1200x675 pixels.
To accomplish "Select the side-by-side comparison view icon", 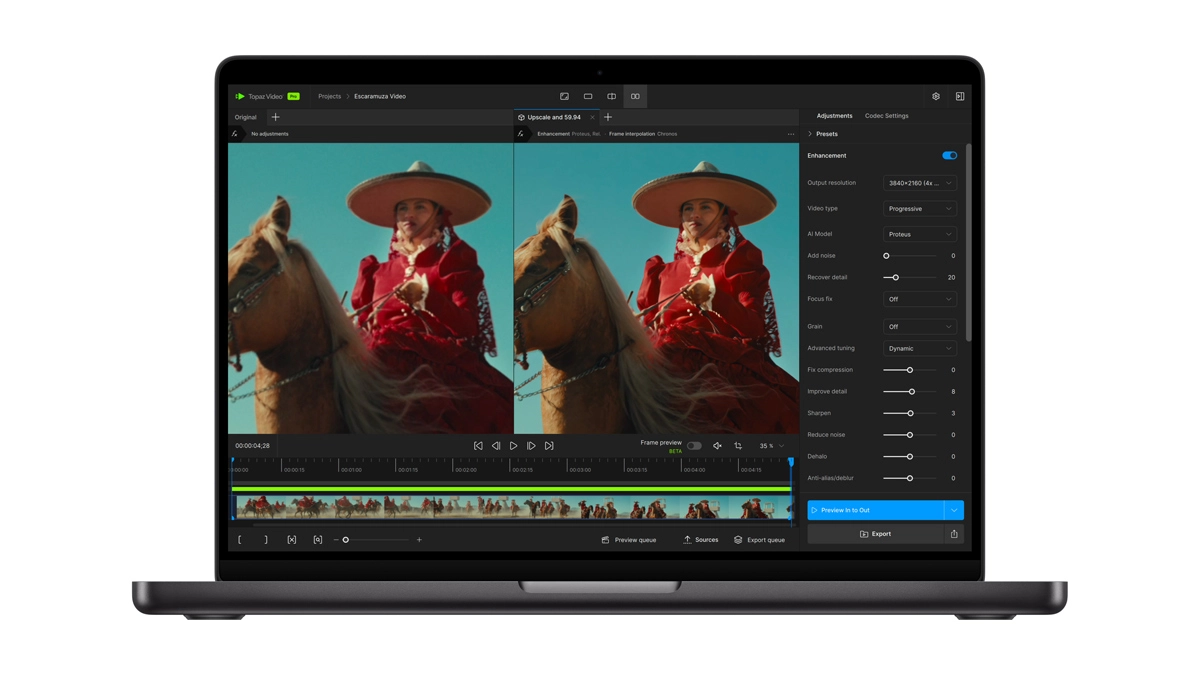I will 635,96.
